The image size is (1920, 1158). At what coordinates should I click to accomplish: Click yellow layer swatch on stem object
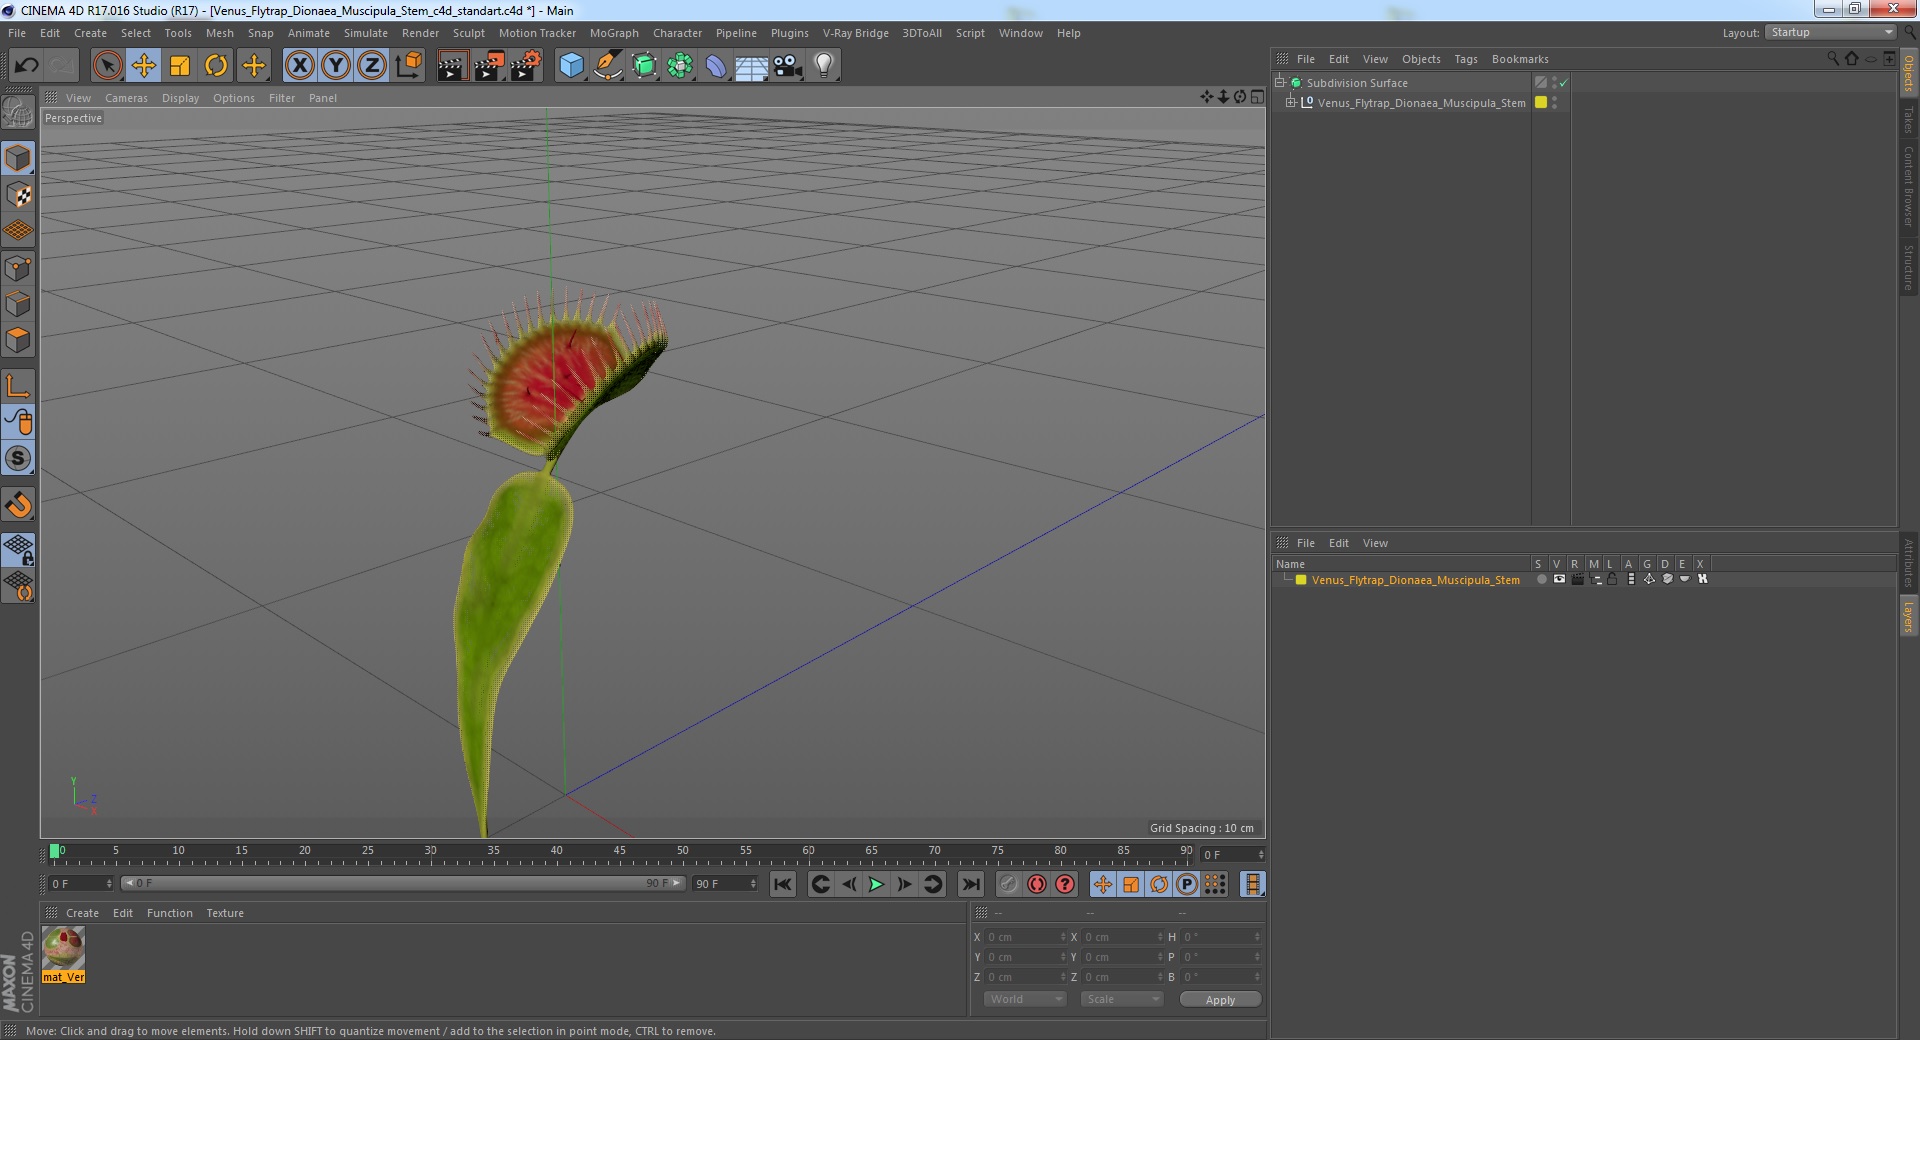(1541, 102)
